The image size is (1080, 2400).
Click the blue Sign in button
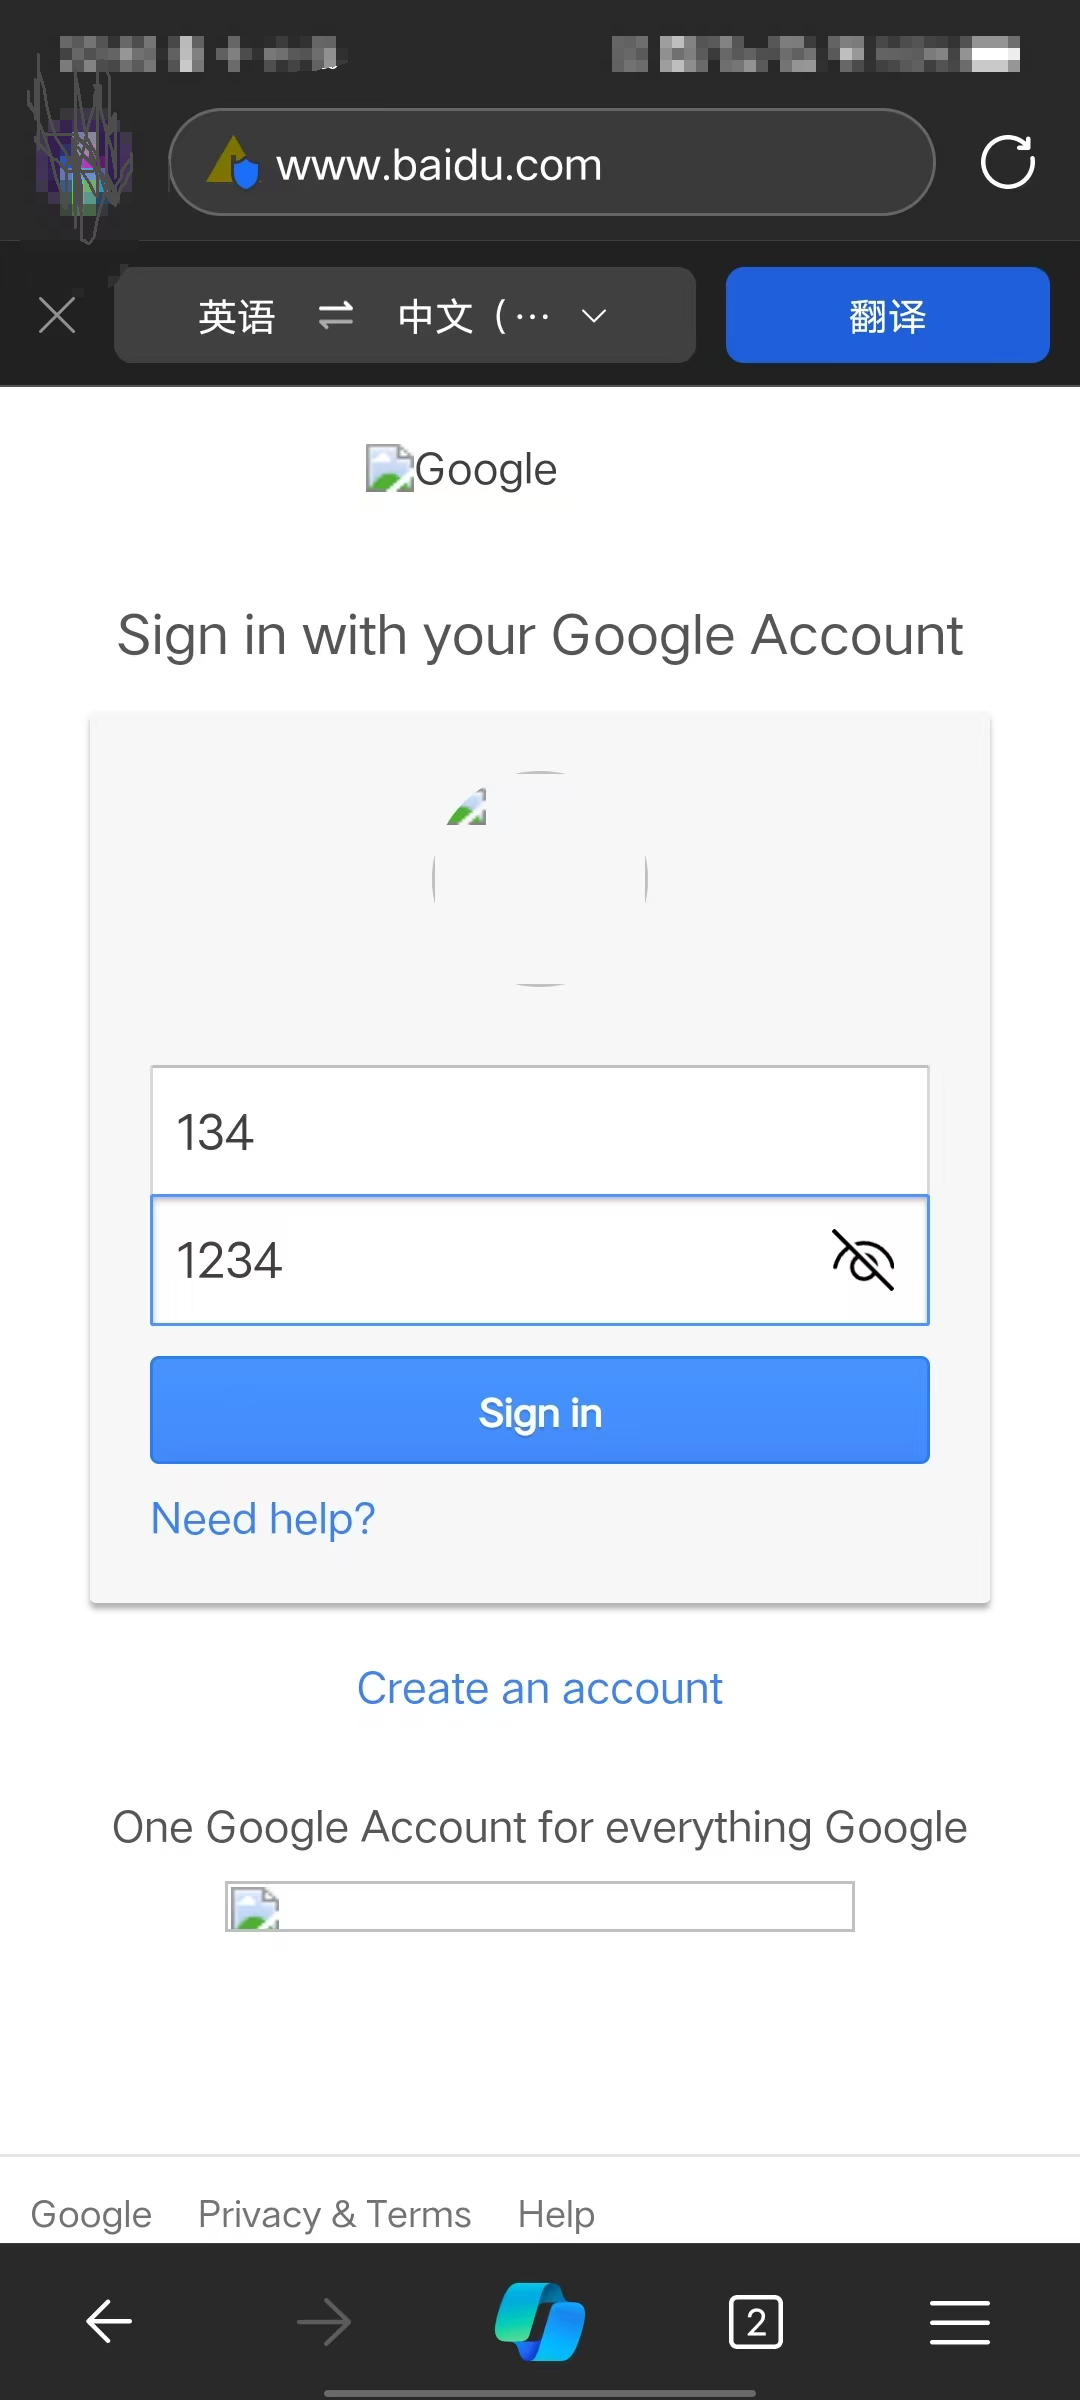coord(540,1411)
